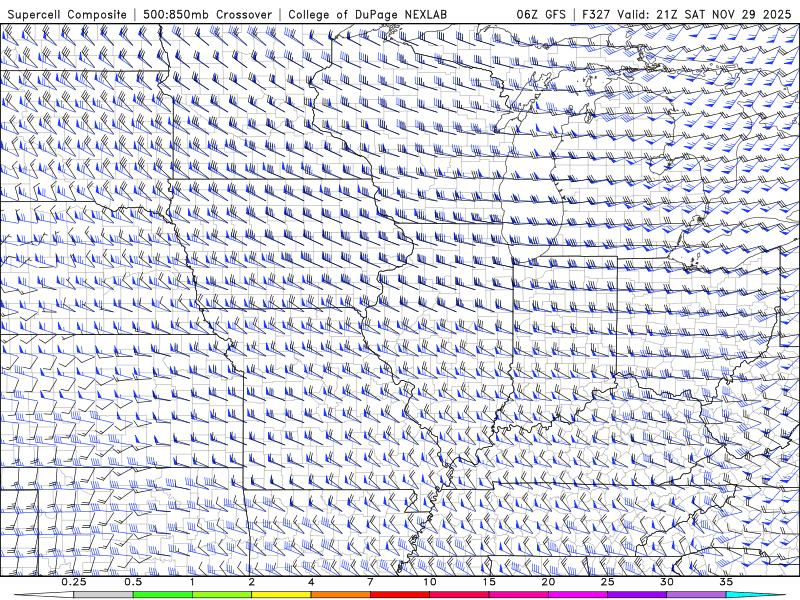This screenshot has width=800, height=600.
Task: Click the legend value 1
Action: [192, 582]
